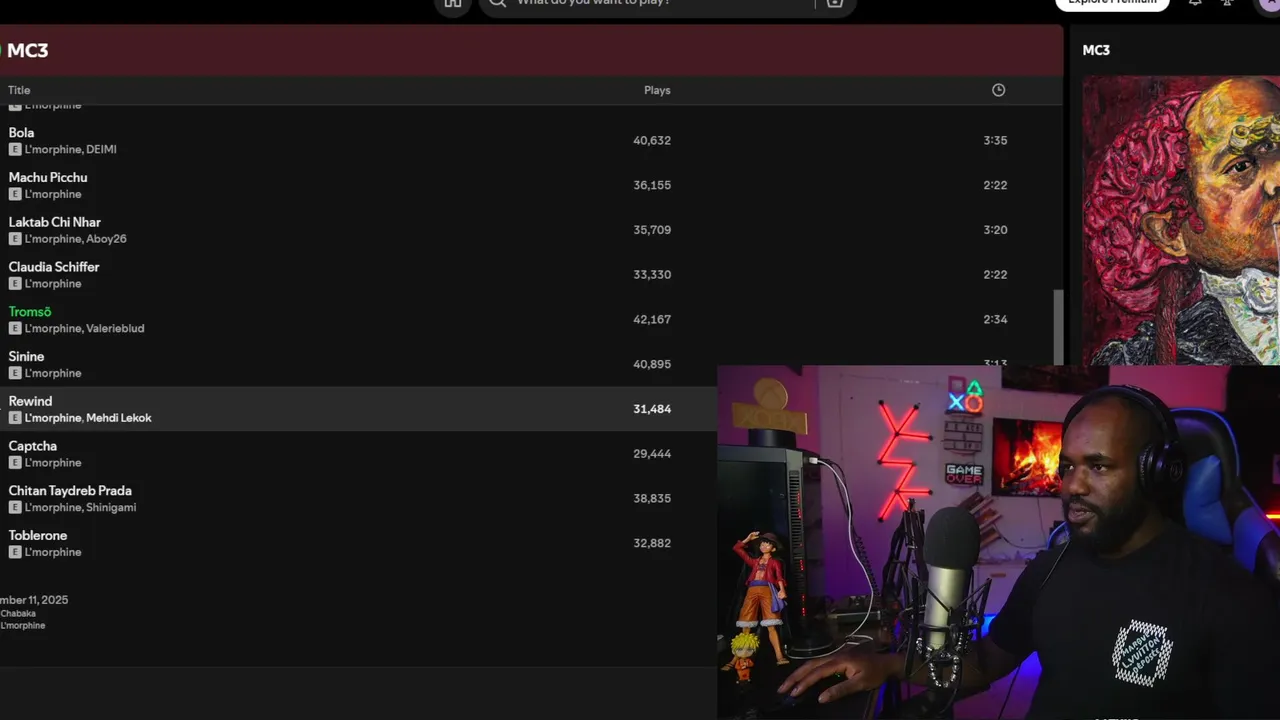Click the 2:34 duration of Tromsö

tap(995, 320)
